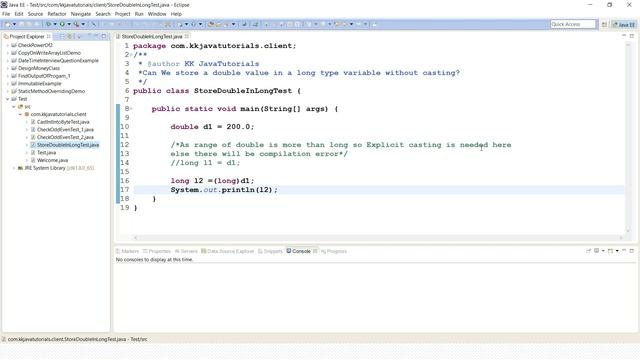Expand the ImmutableExample project
Screen dimensions: 640x360
click(8, 84)
